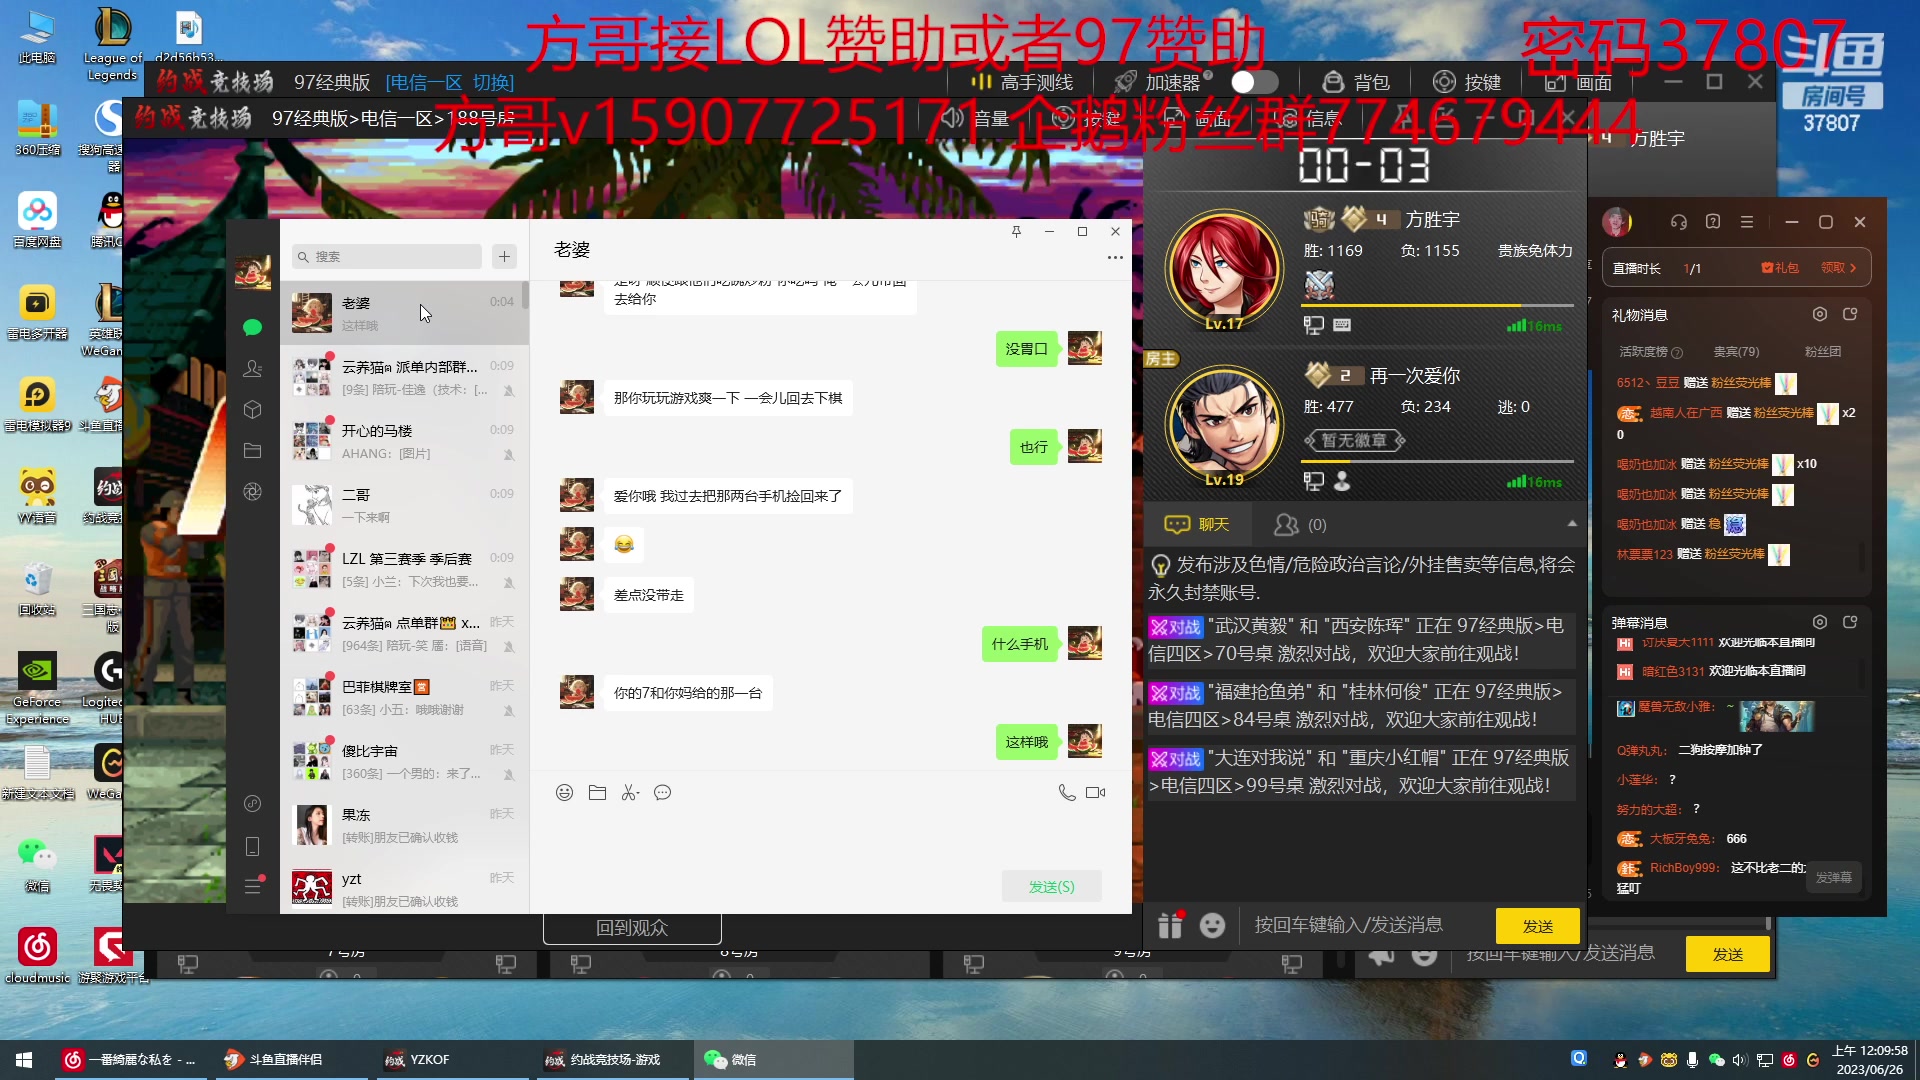Open the 傻比宇宙 group chat
Viewport: 1920px width, 1080px height.
click(x=404, y=761)
